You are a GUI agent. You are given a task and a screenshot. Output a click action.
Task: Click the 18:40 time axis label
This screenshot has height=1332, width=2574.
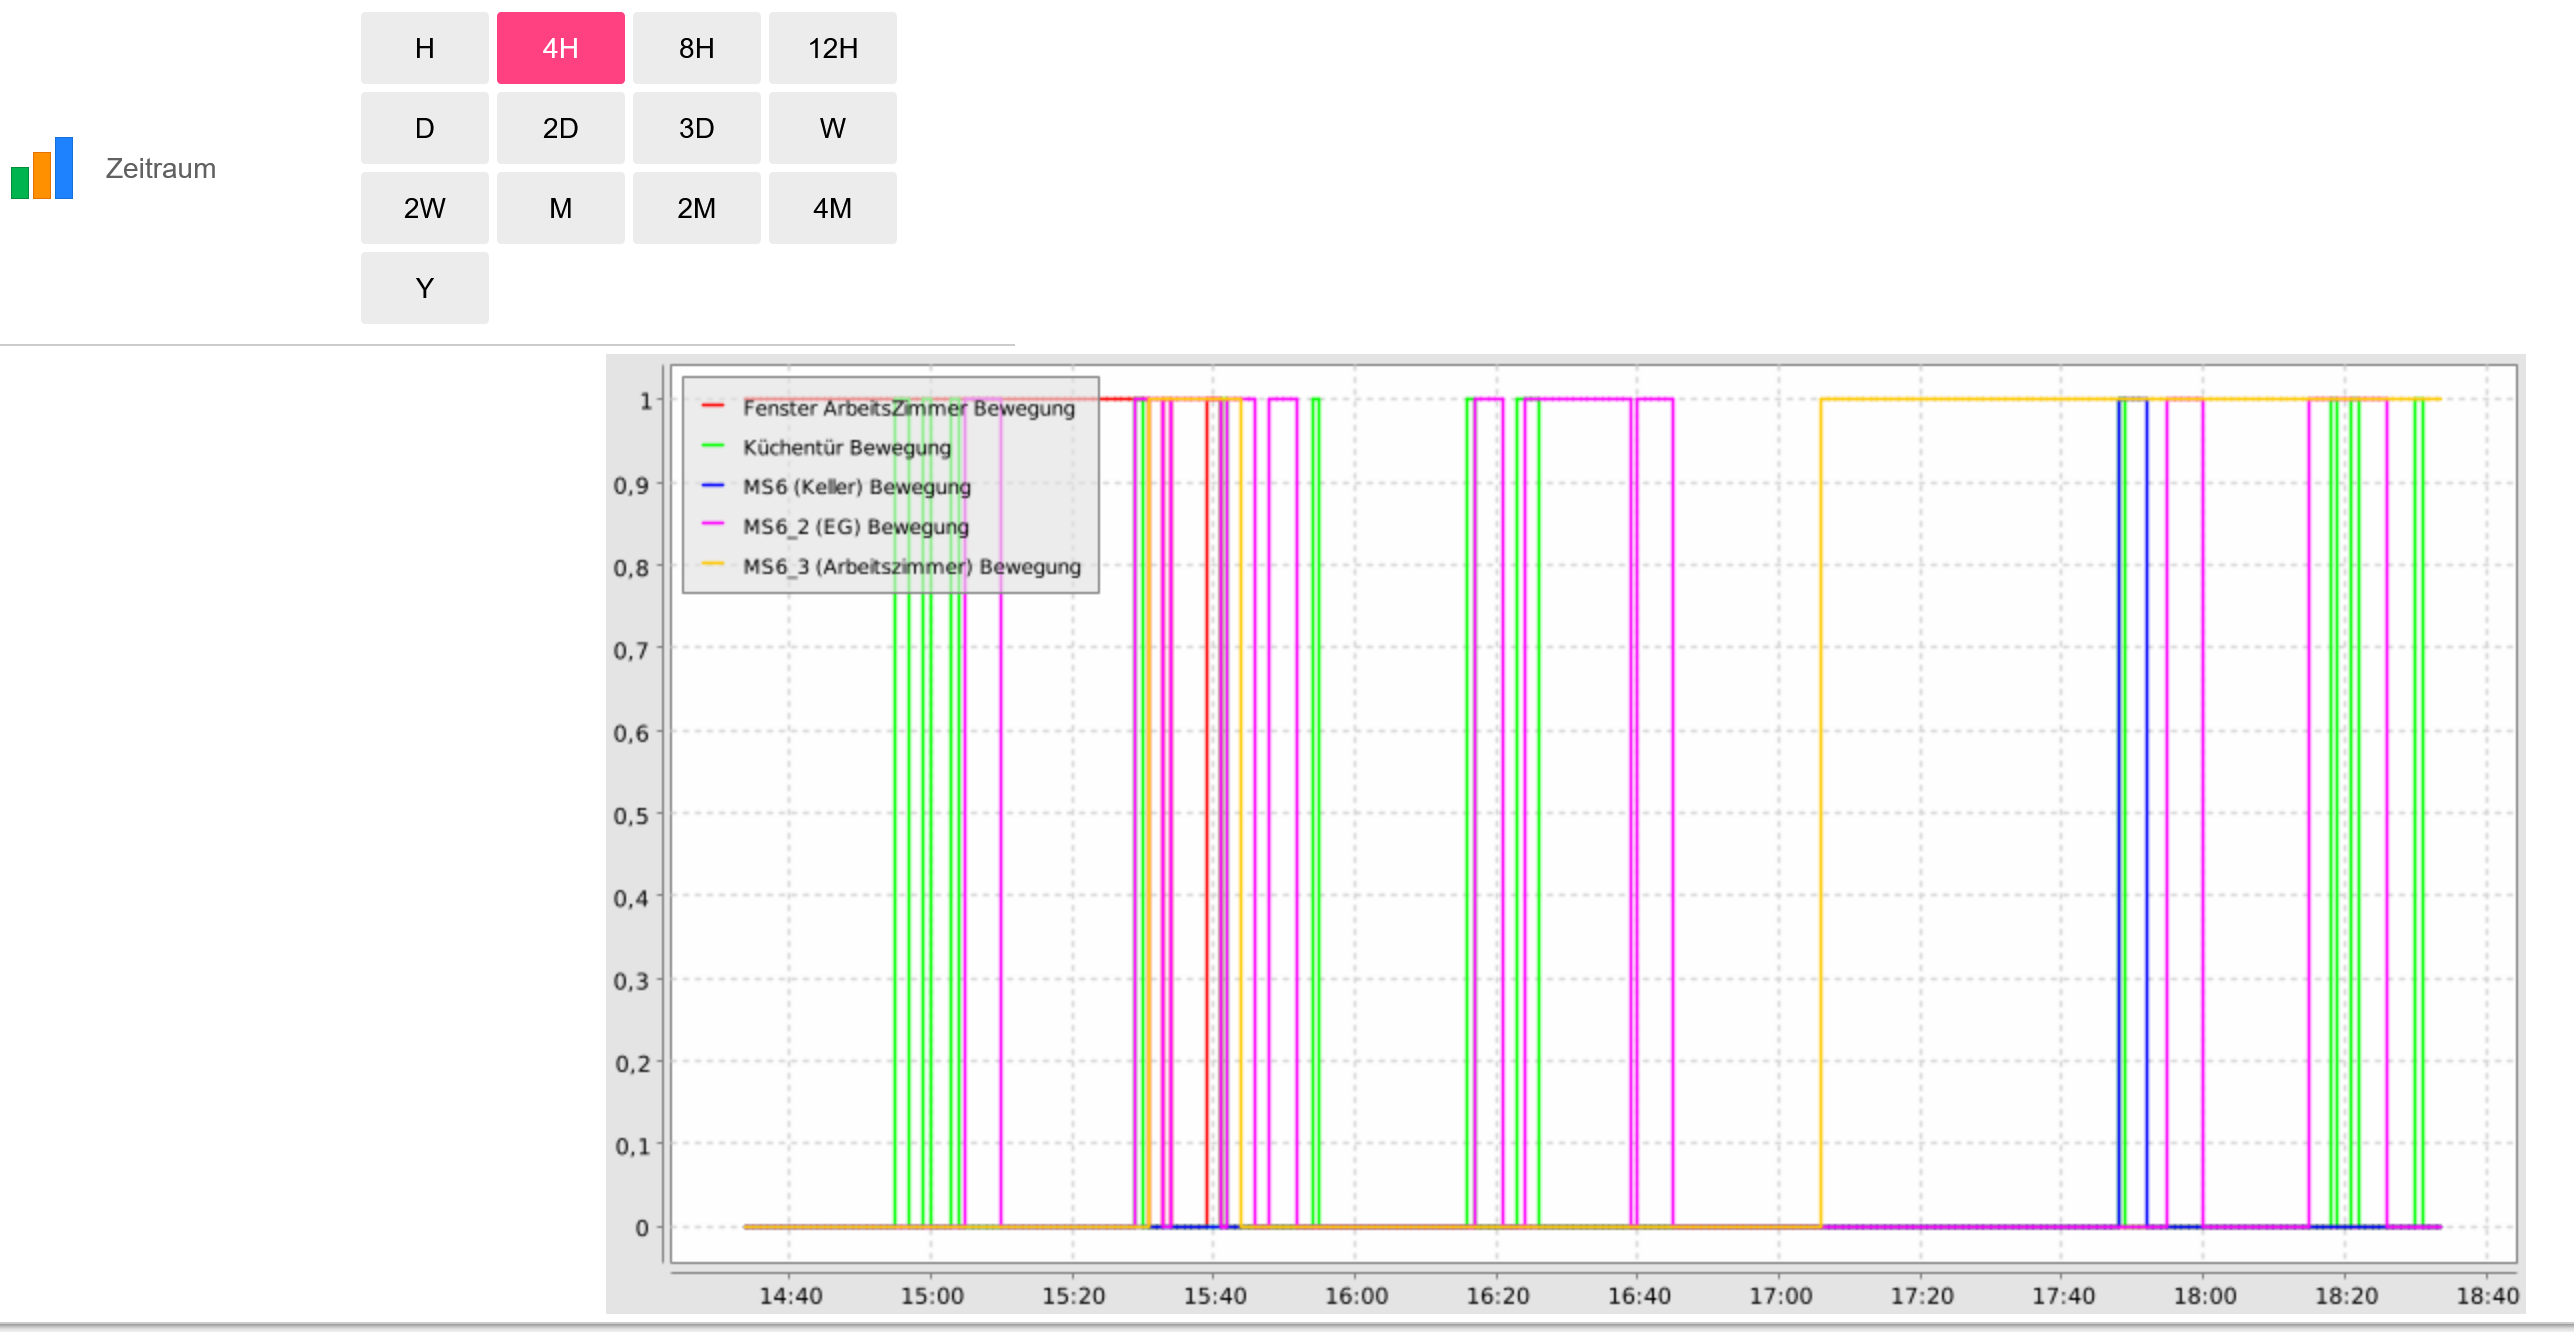2487,1296
